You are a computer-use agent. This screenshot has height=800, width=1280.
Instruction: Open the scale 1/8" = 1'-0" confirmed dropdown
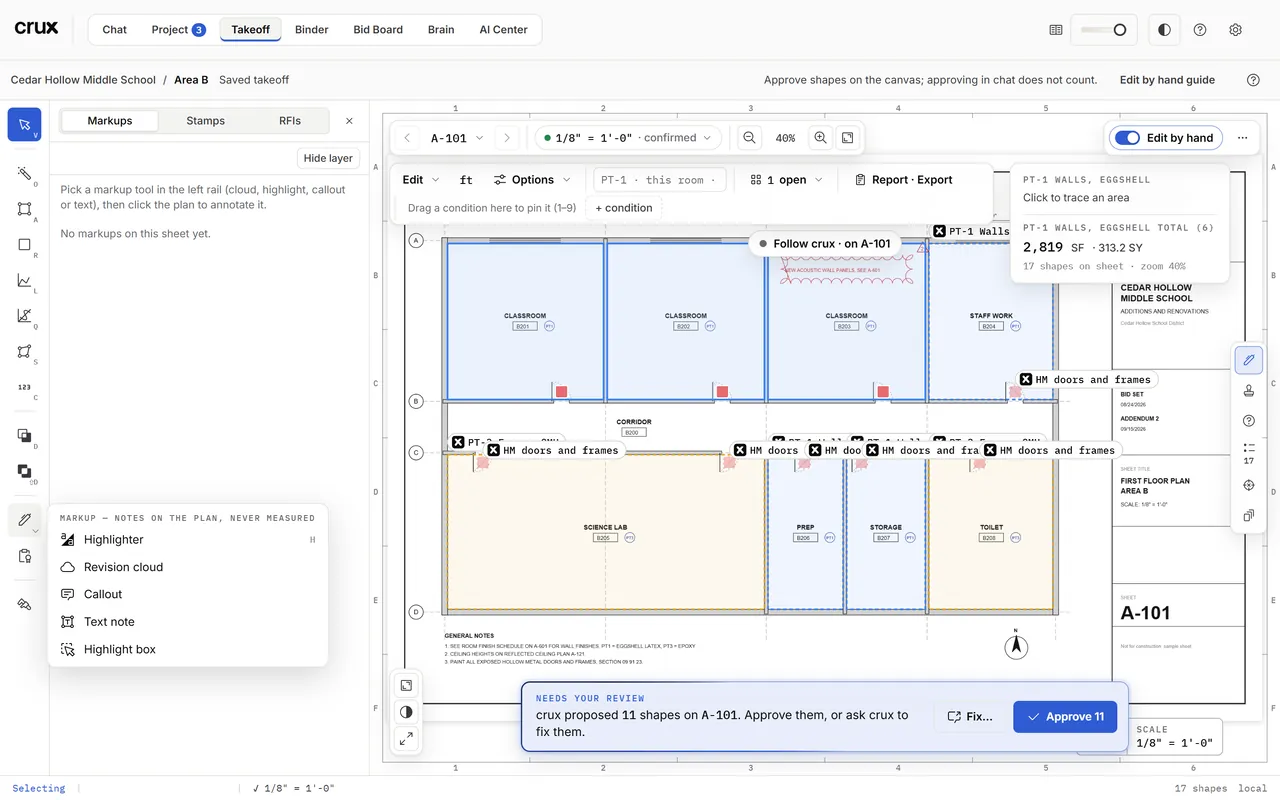coord(628,138)
